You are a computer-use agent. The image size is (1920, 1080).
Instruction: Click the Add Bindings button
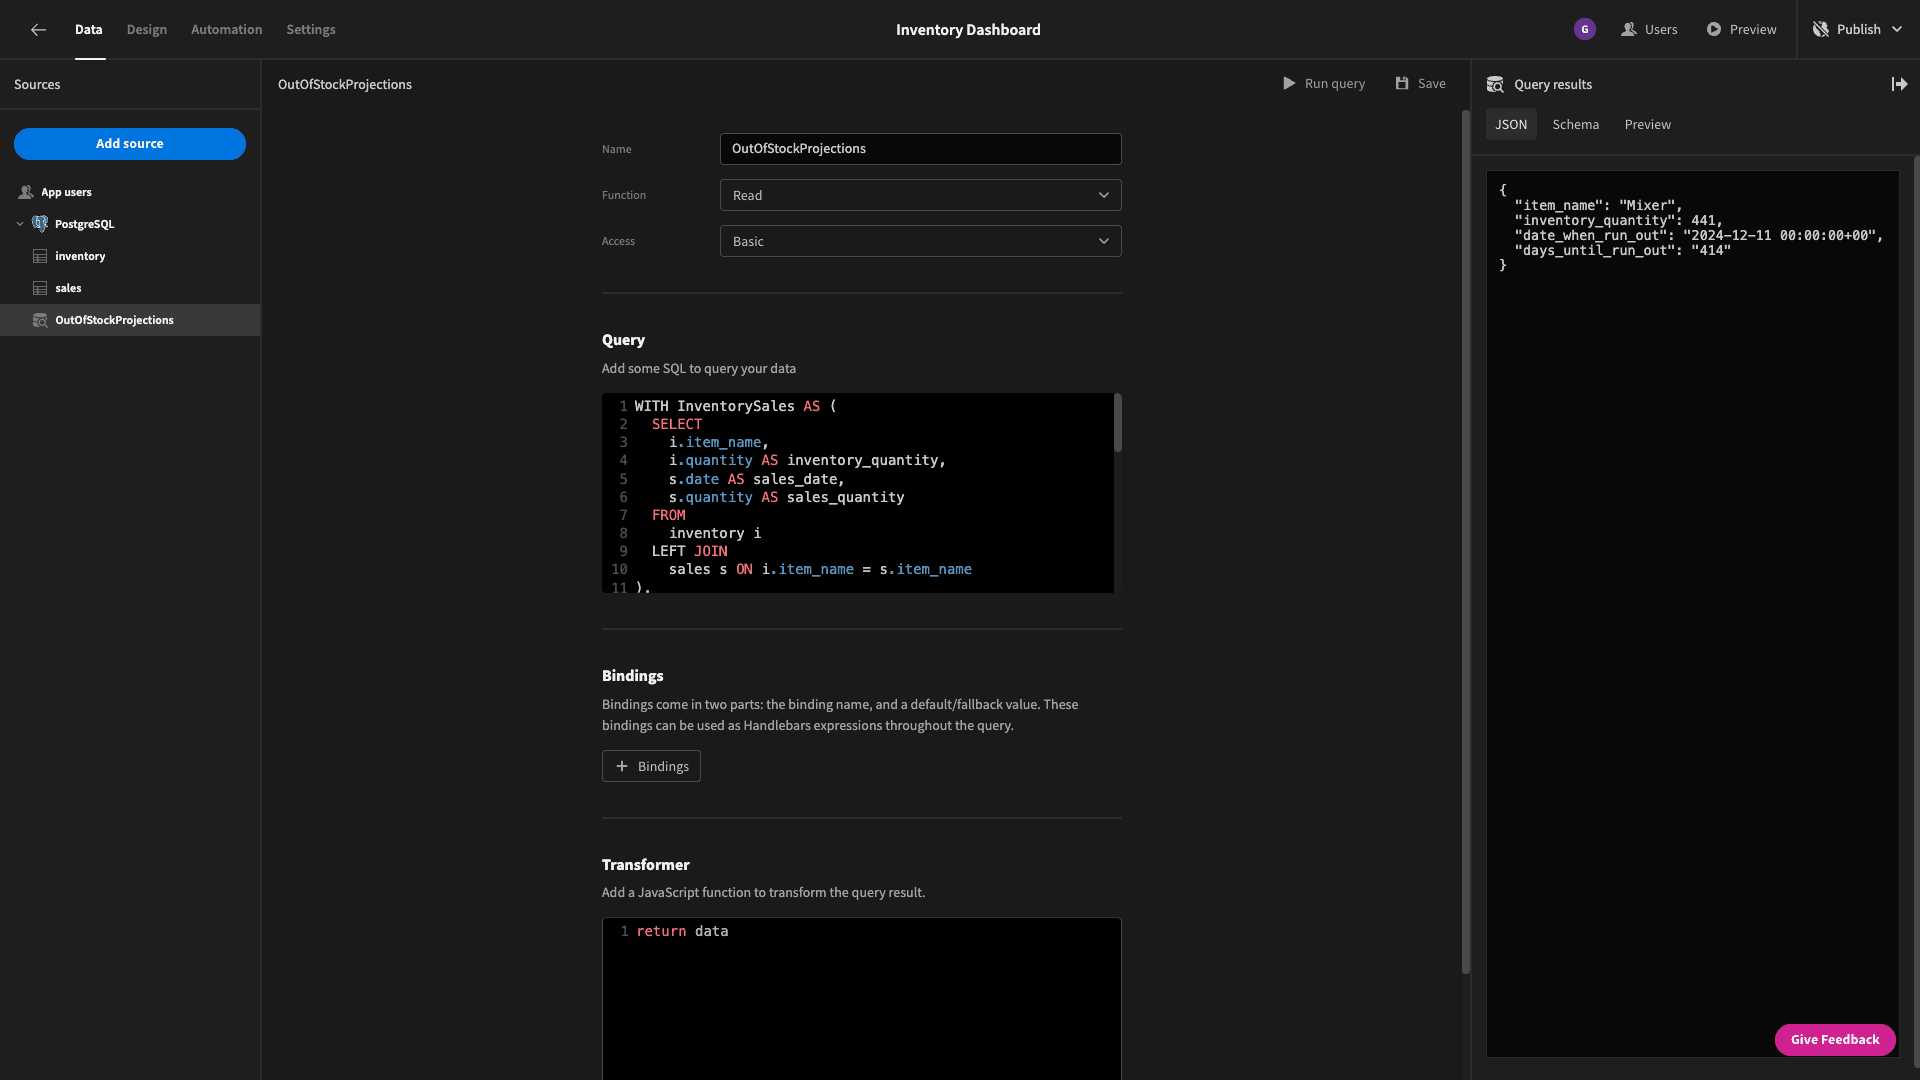click(x=651, y=766)
